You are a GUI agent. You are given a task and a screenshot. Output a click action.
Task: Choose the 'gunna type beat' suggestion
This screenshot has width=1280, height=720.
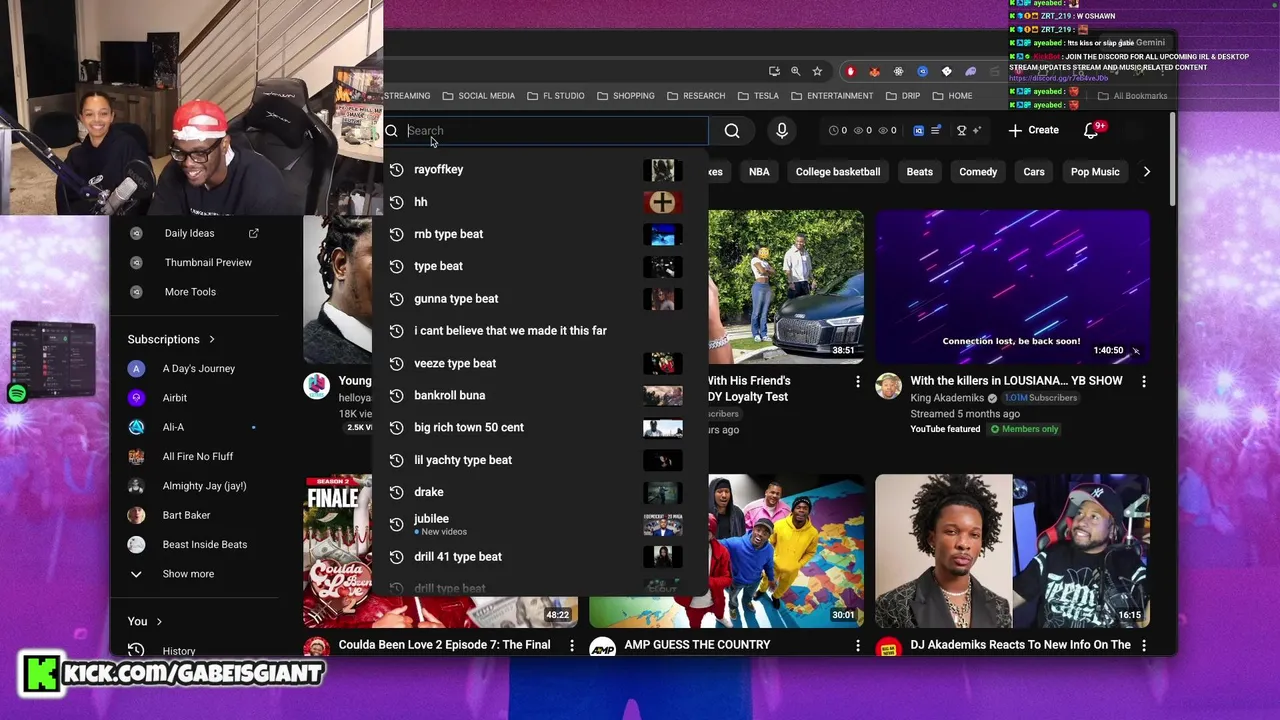538,299
